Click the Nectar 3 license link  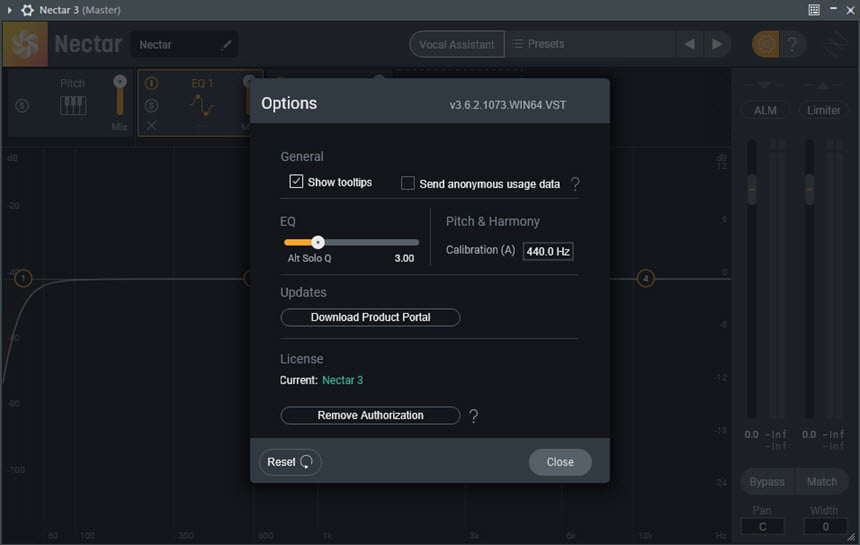342,380
